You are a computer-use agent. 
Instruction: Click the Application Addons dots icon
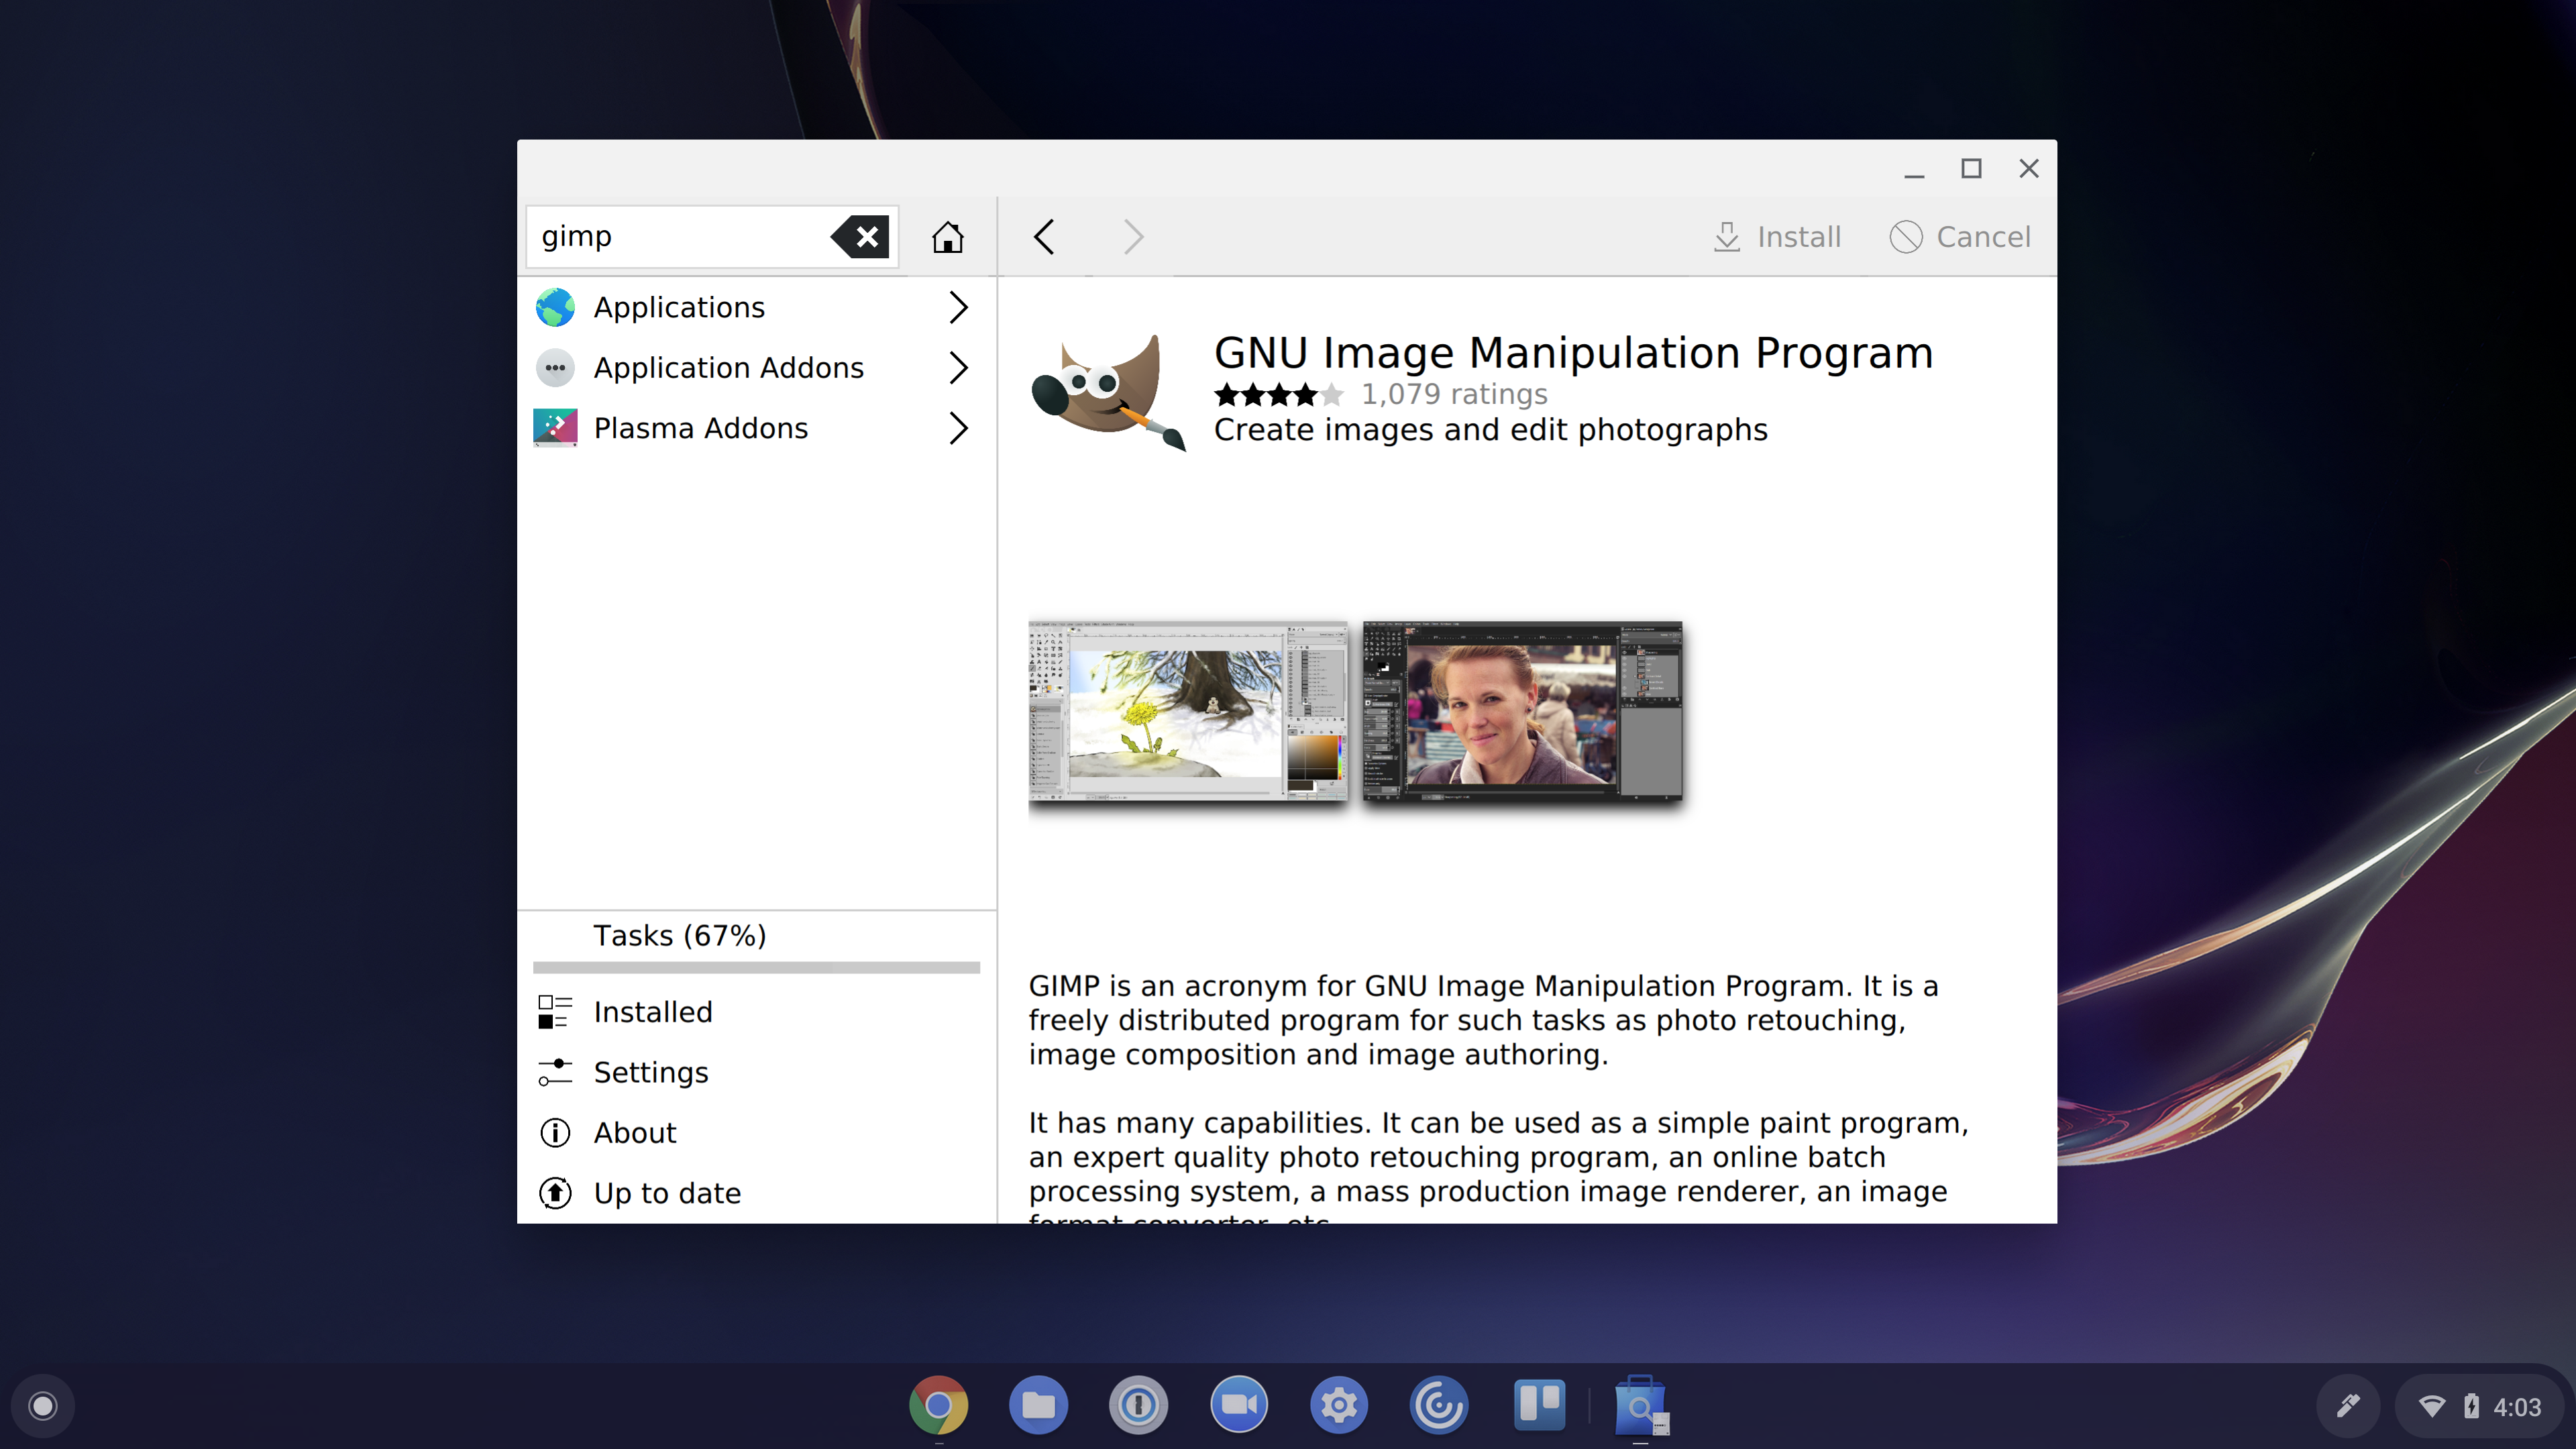[555, 368]
